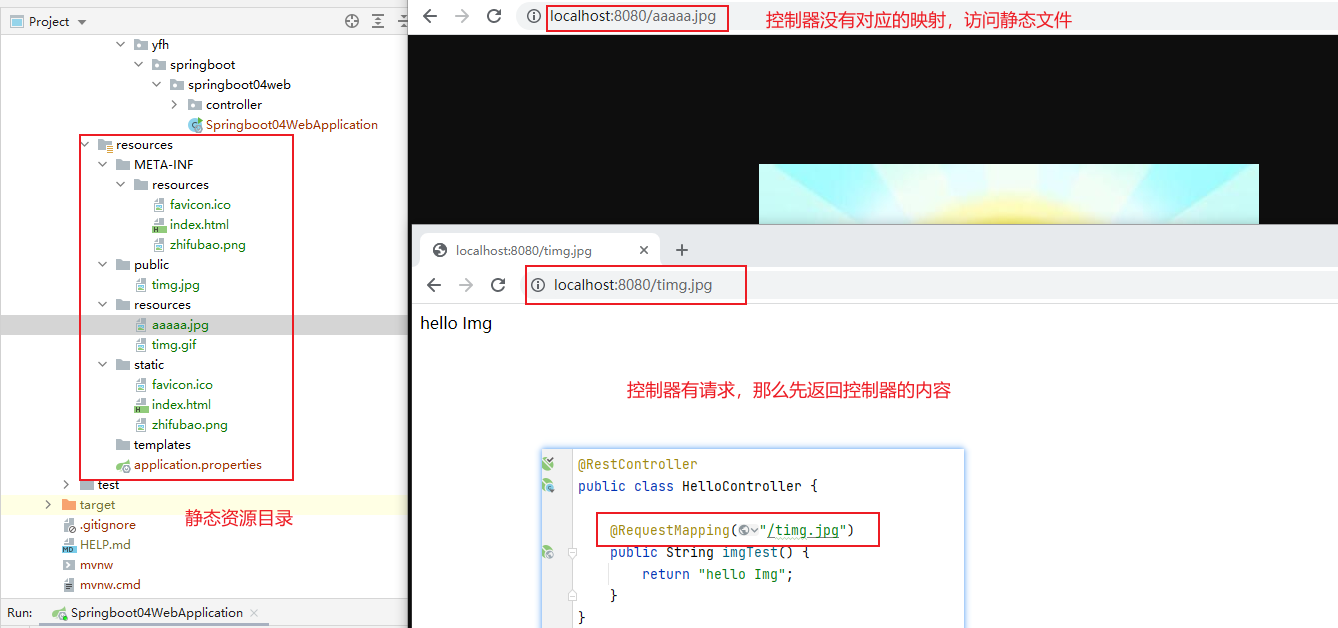Expand the target folder
Image resolution: width=1338 pixels, height=628 pixels.
click(48, 505)
